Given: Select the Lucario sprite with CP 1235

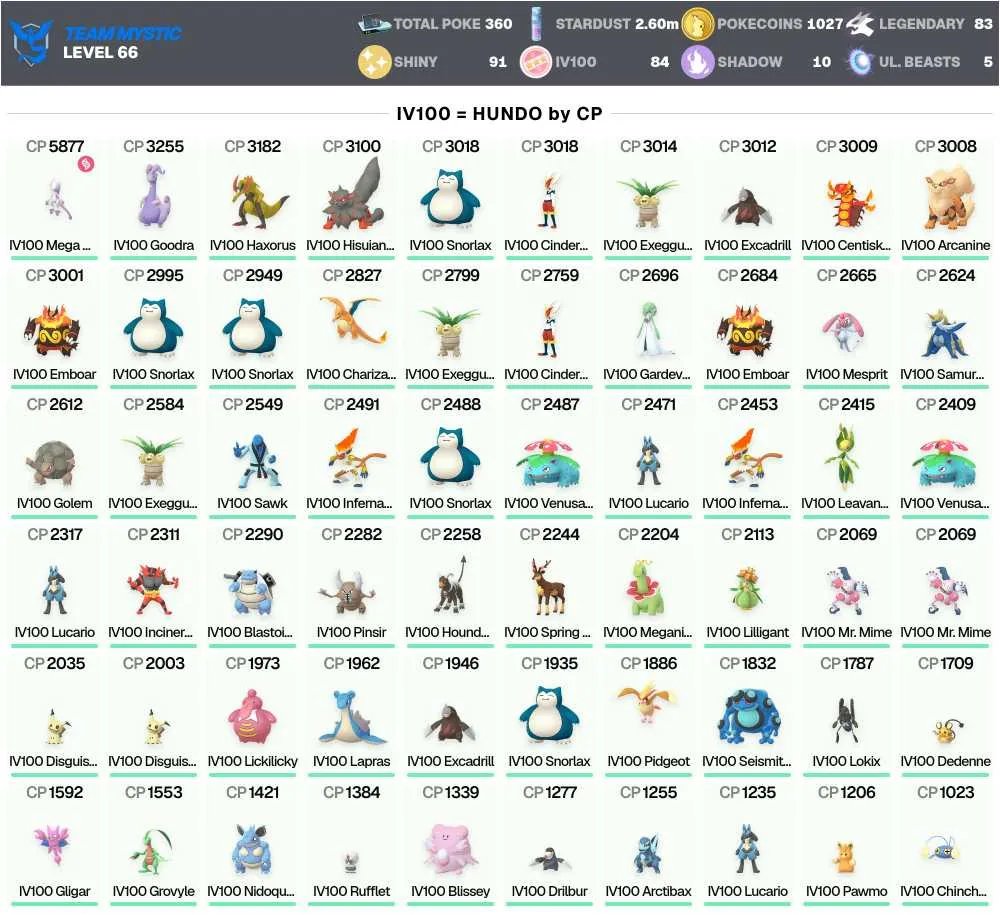Looking at the screenshot, I should point(747,849).
